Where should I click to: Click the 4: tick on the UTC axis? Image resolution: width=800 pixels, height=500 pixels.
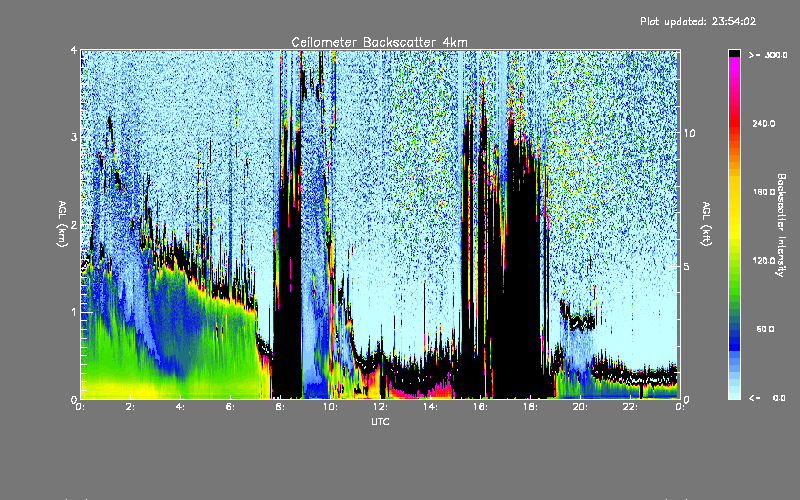(x=180, y=407)
